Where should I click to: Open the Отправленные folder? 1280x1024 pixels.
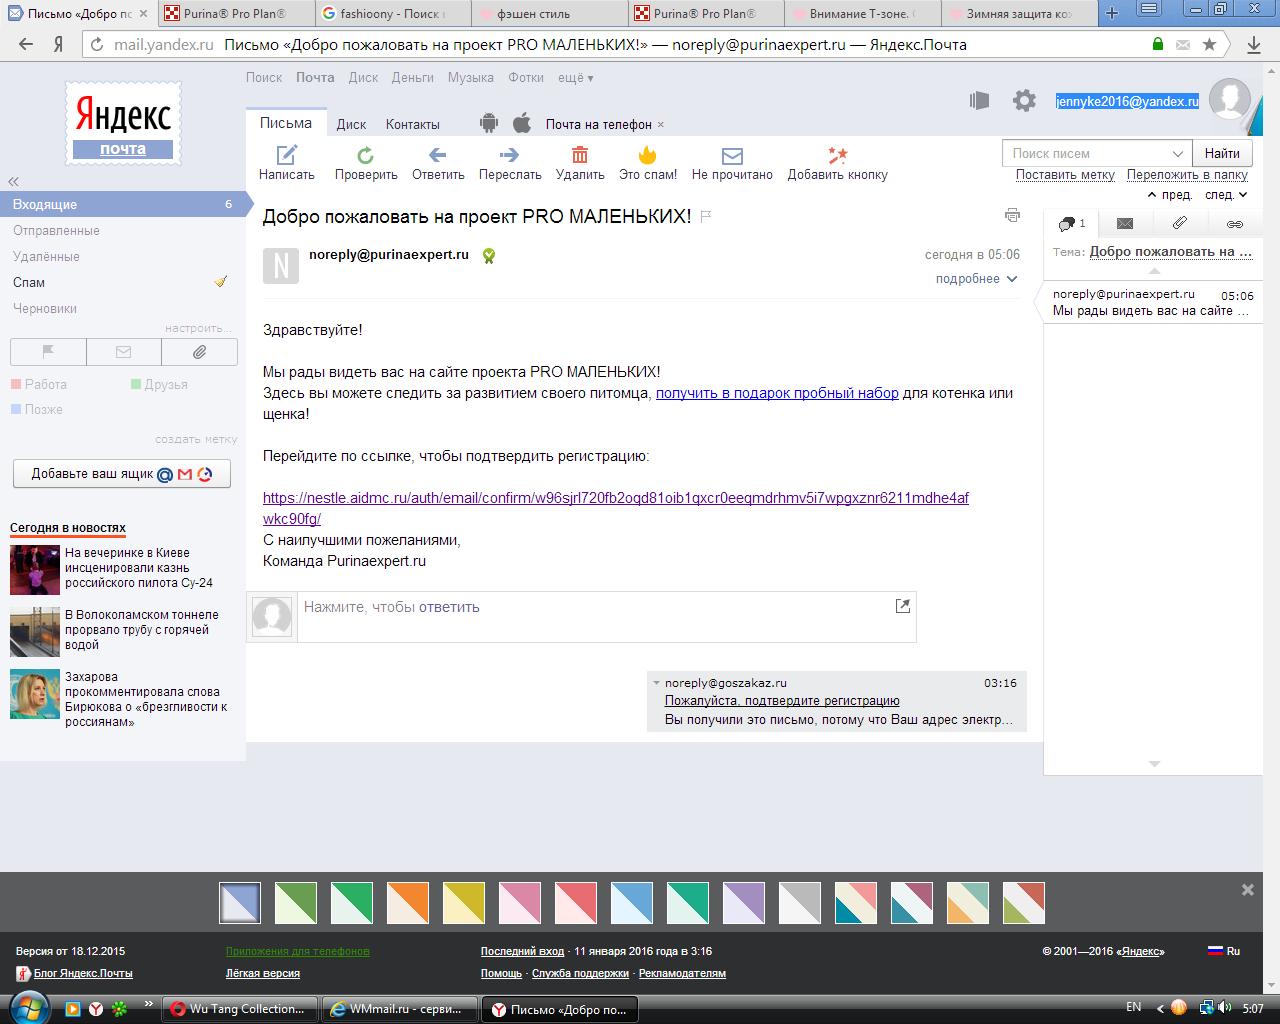click(x=56, y=230)
